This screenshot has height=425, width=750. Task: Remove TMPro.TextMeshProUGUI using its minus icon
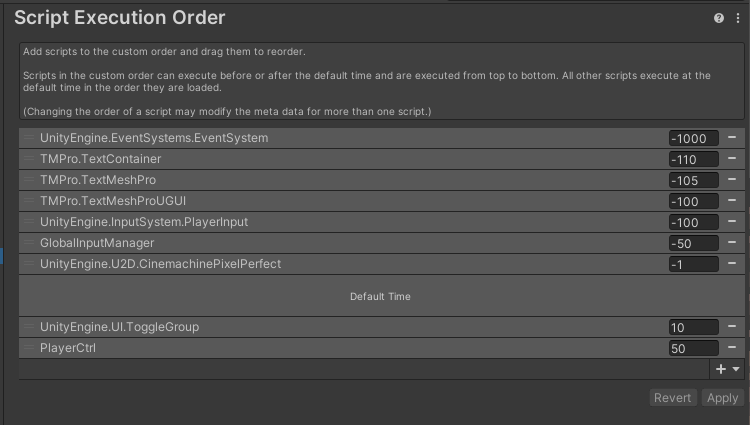tap(732, 201)
